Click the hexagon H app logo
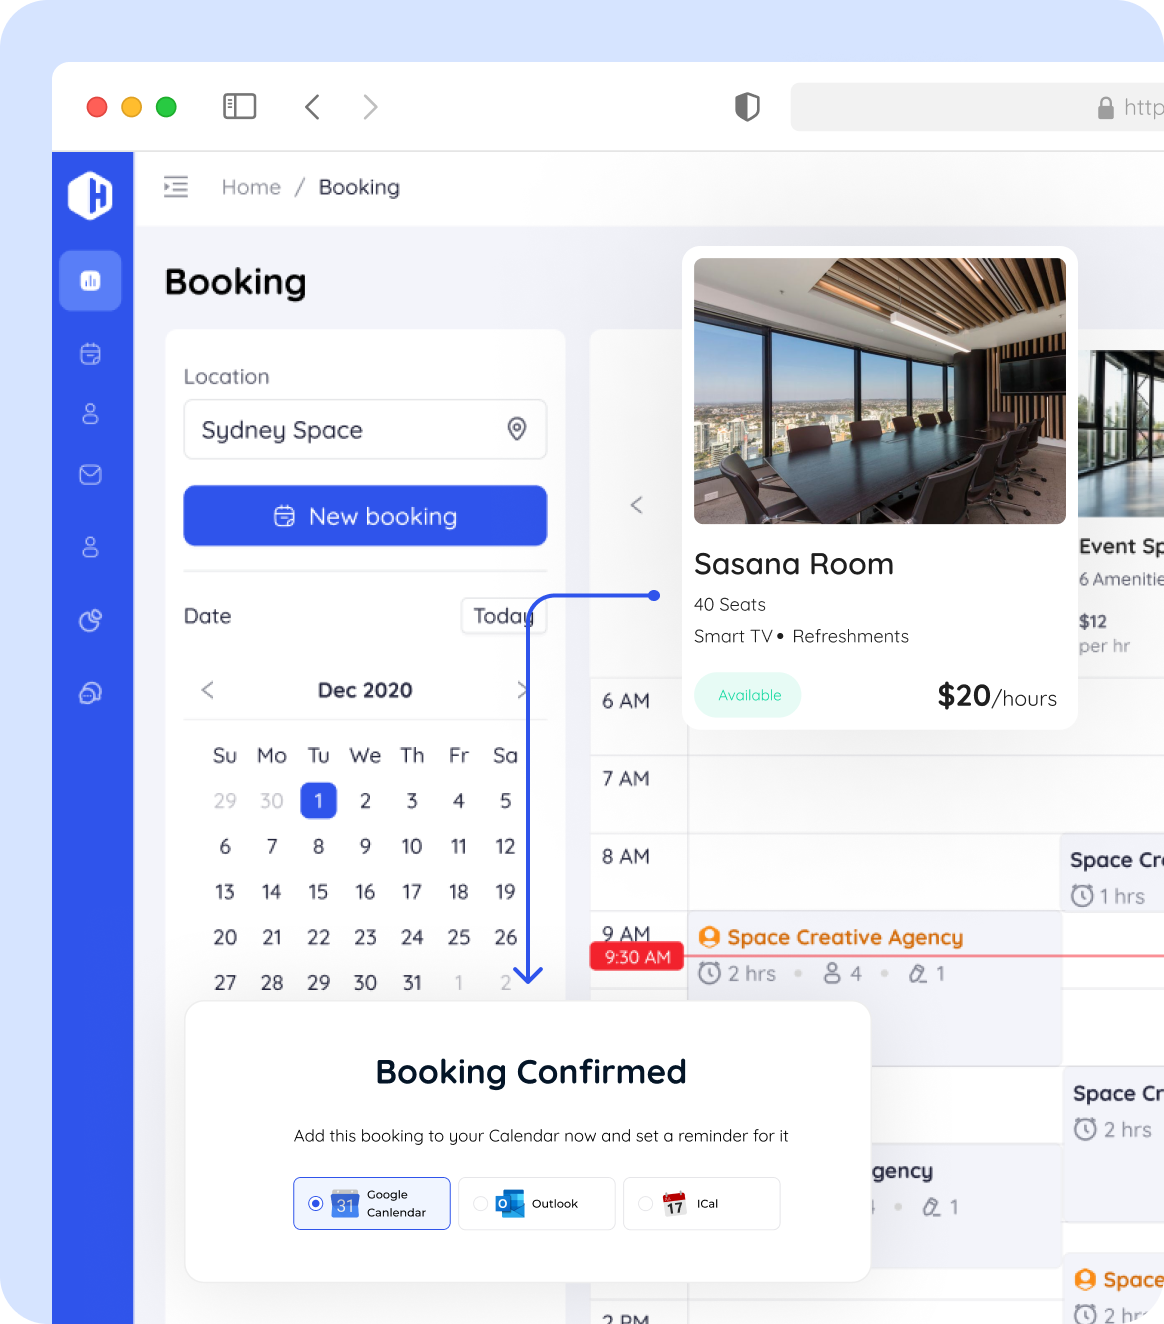1164x1324 pixels. [90, 194]
